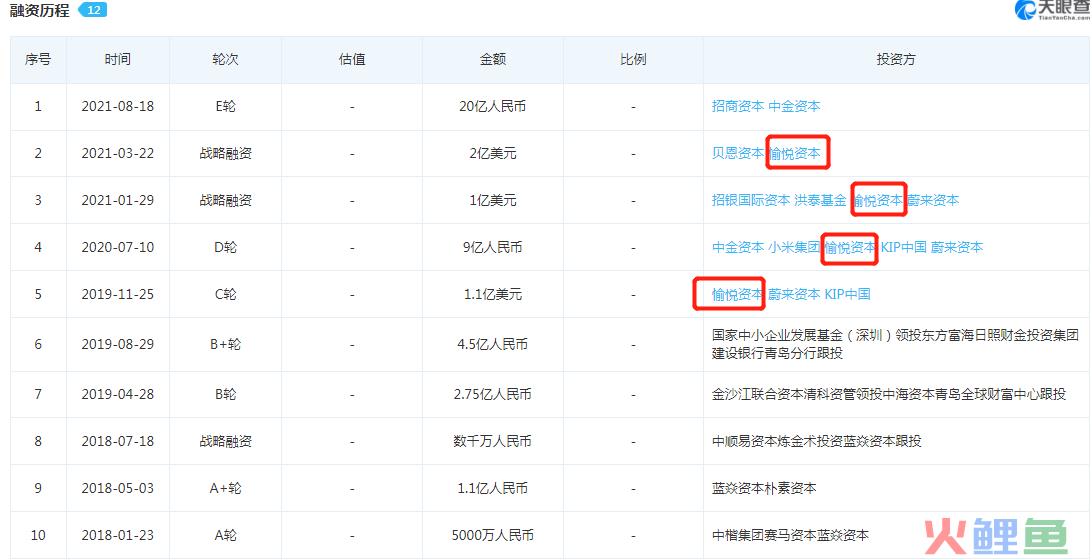Click investor text 中顺易资本炼金术投资蓝焱资本跟投
The height and width of the screenshot is (560, 1092).
click(816, 441)
